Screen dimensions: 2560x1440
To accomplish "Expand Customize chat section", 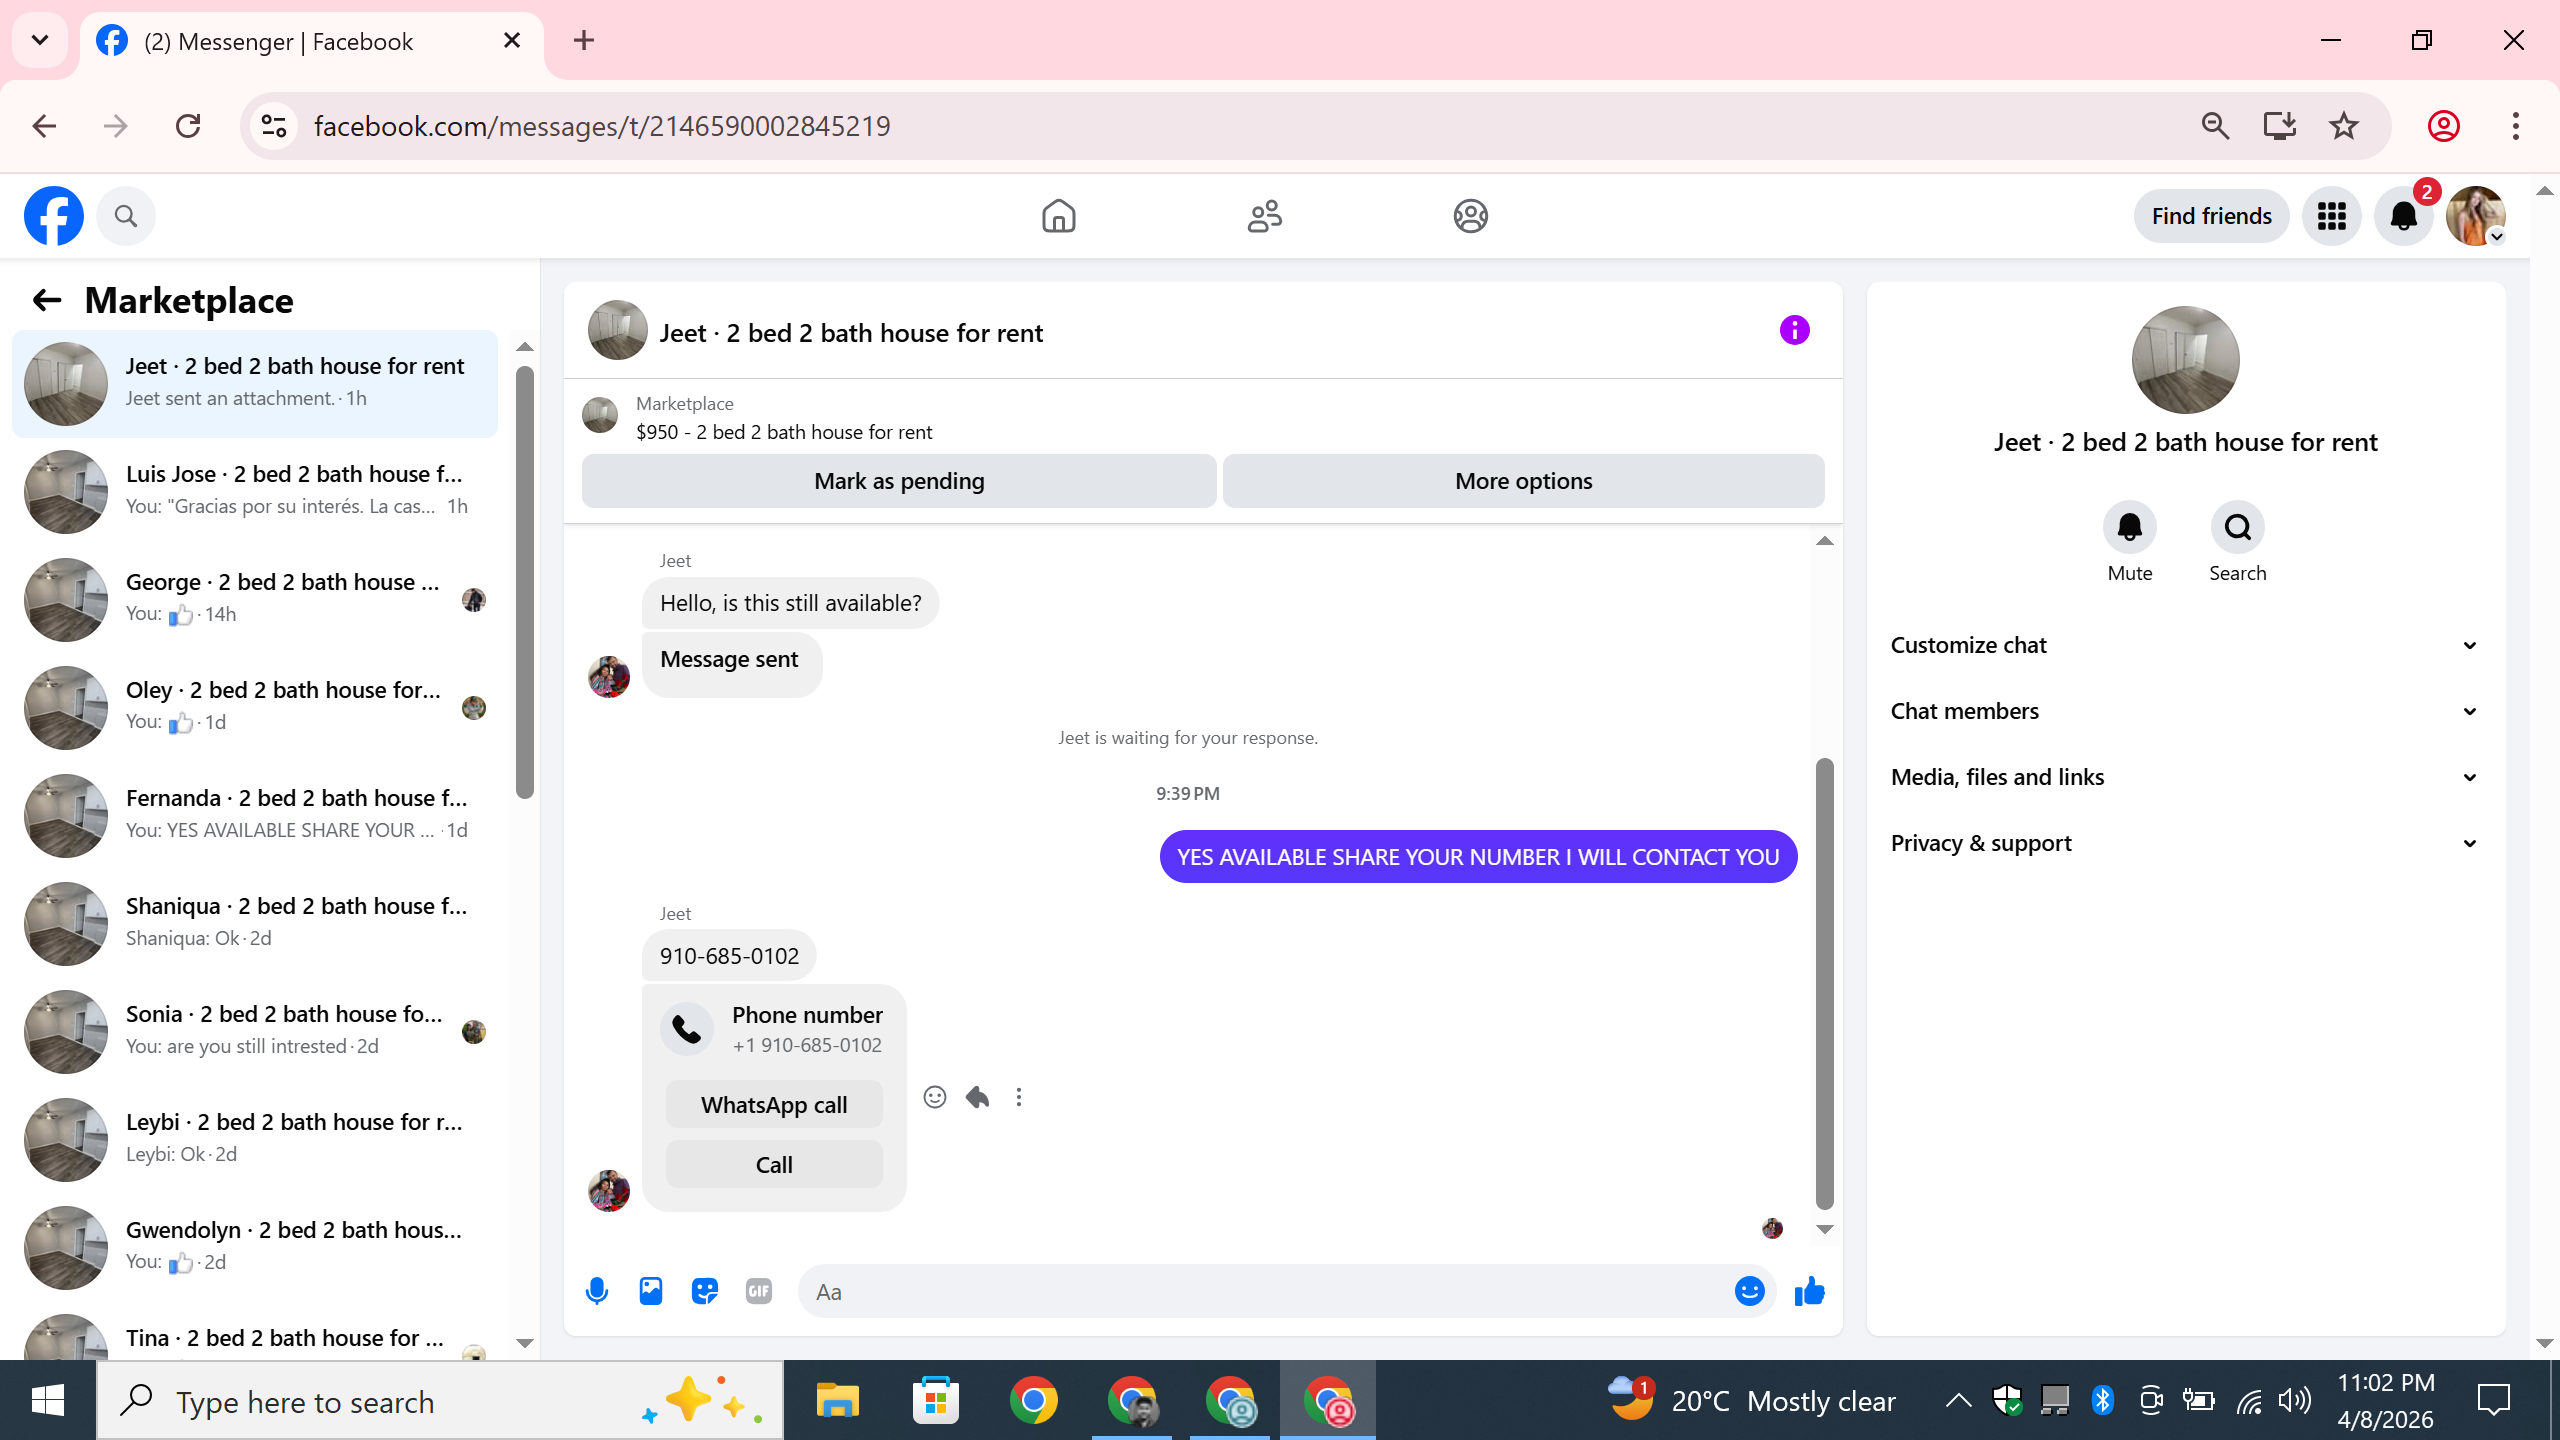I will pos(2184,645).
